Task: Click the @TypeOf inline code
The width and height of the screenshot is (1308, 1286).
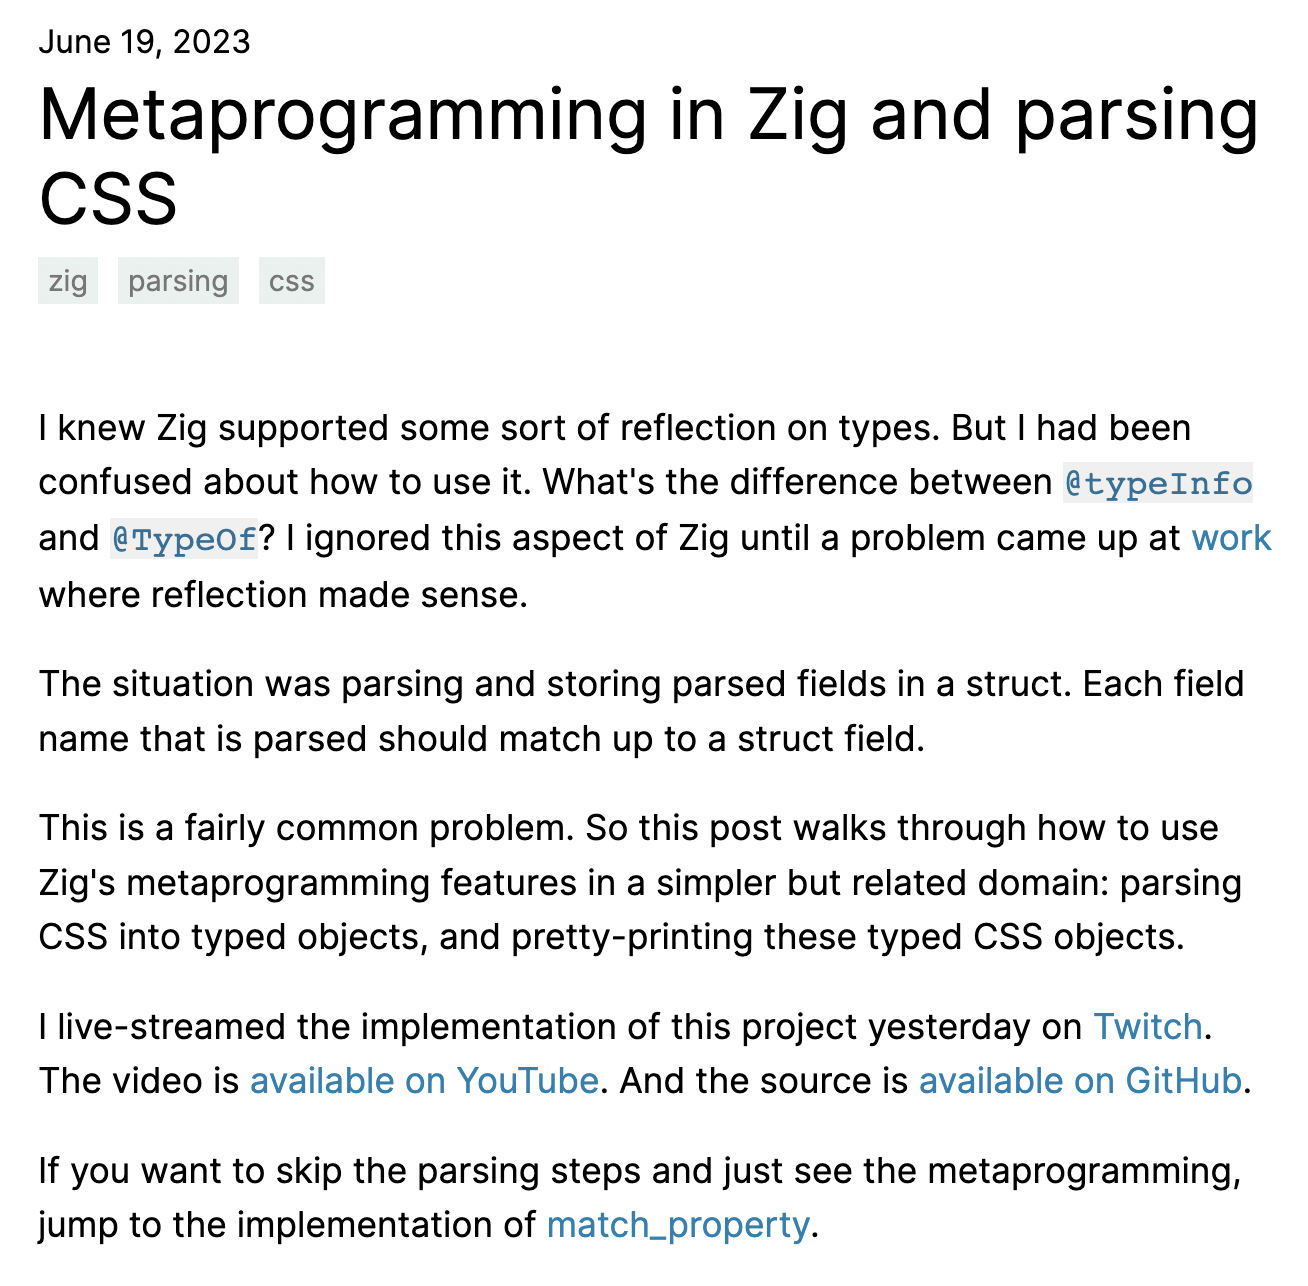Action: [184, 540]
